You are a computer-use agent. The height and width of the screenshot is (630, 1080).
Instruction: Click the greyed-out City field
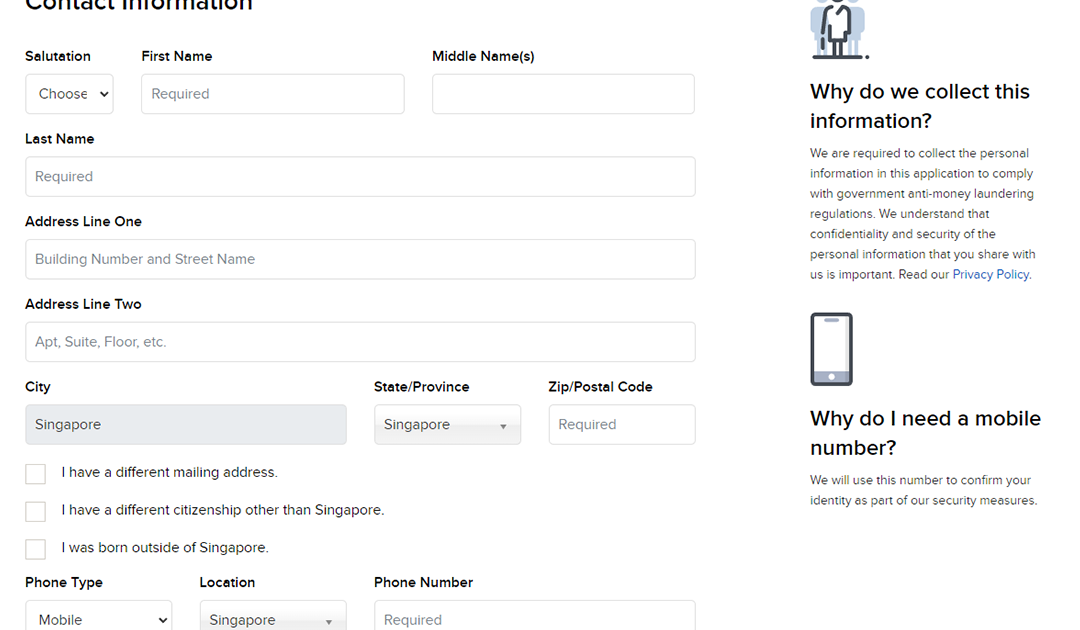pyautogui.click(x=186, y=425)
